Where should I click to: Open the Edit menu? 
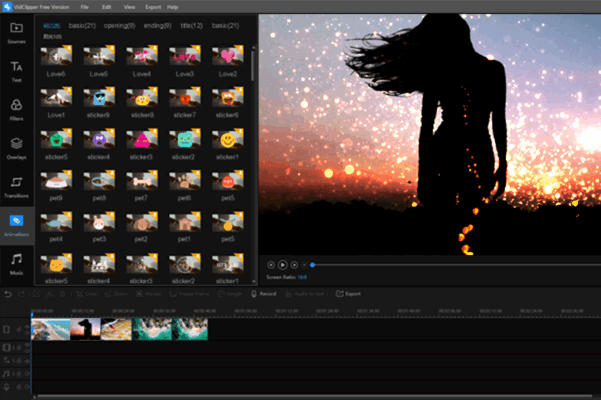coord(107,7)
